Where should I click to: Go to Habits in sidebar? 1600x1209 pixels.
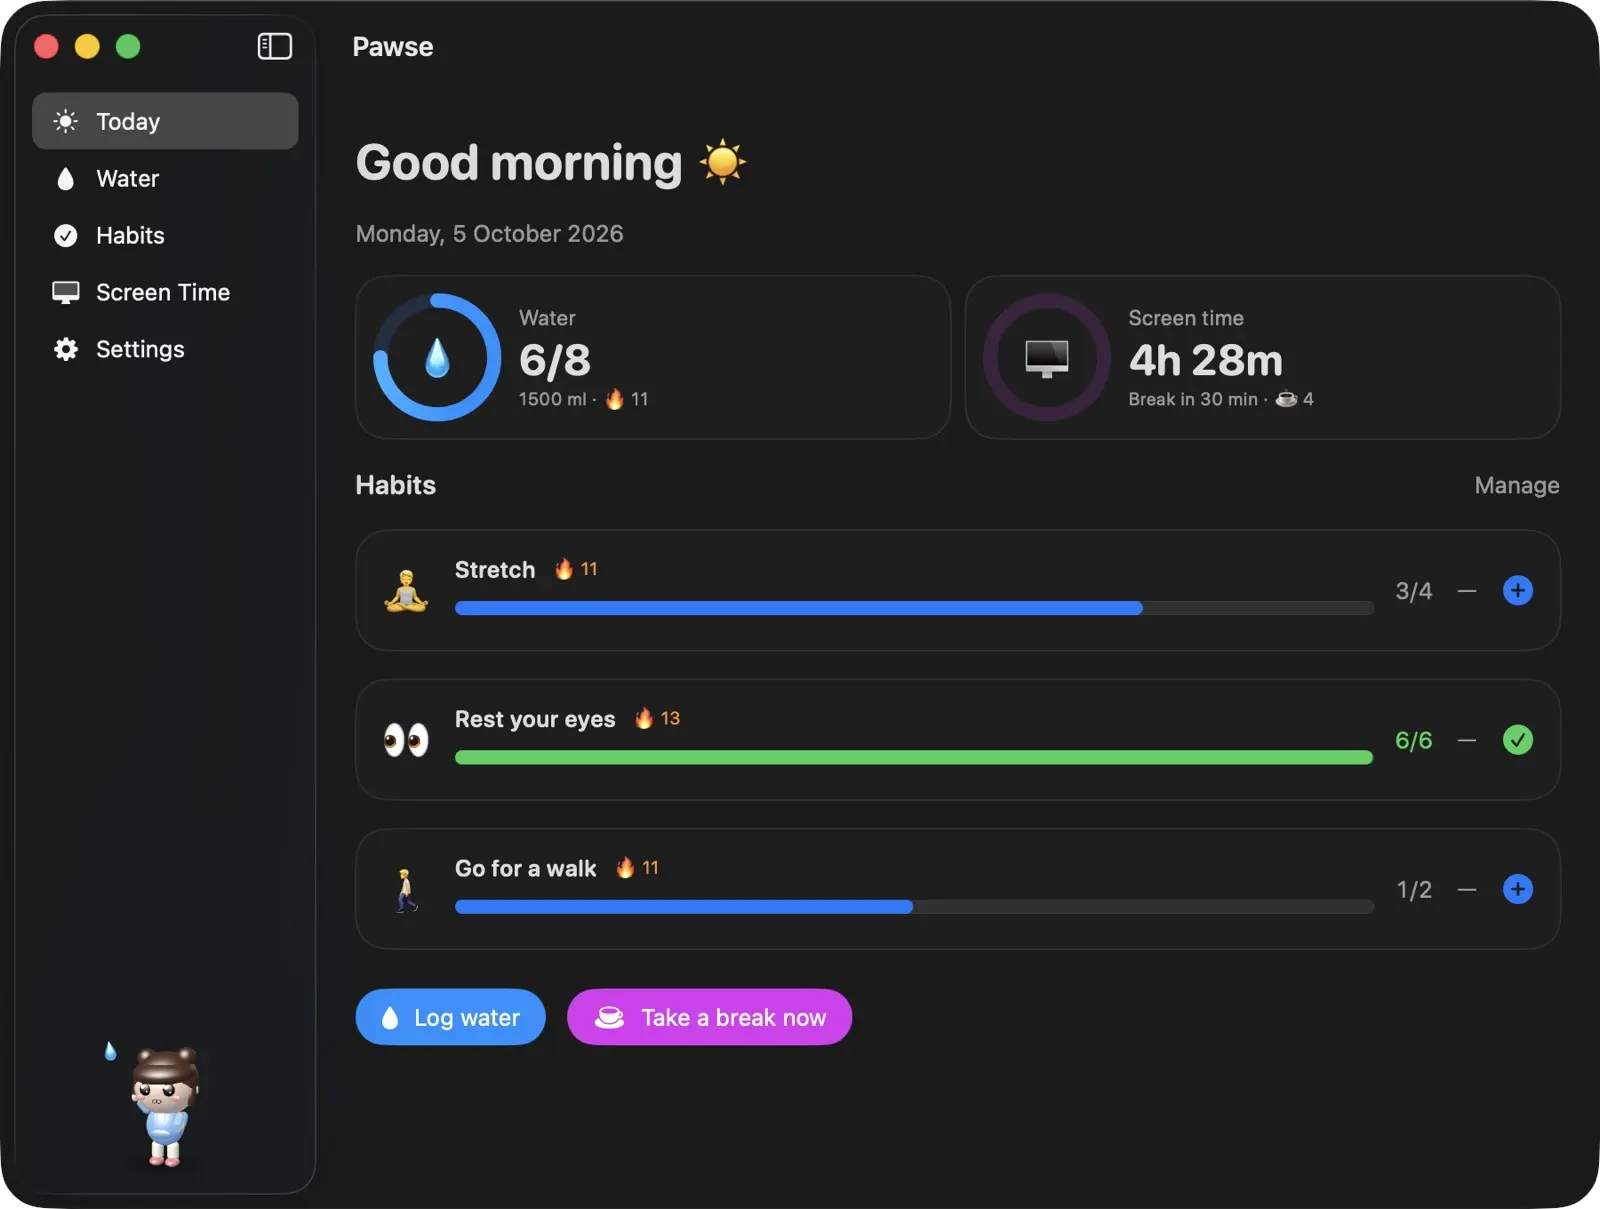(165, 235)
